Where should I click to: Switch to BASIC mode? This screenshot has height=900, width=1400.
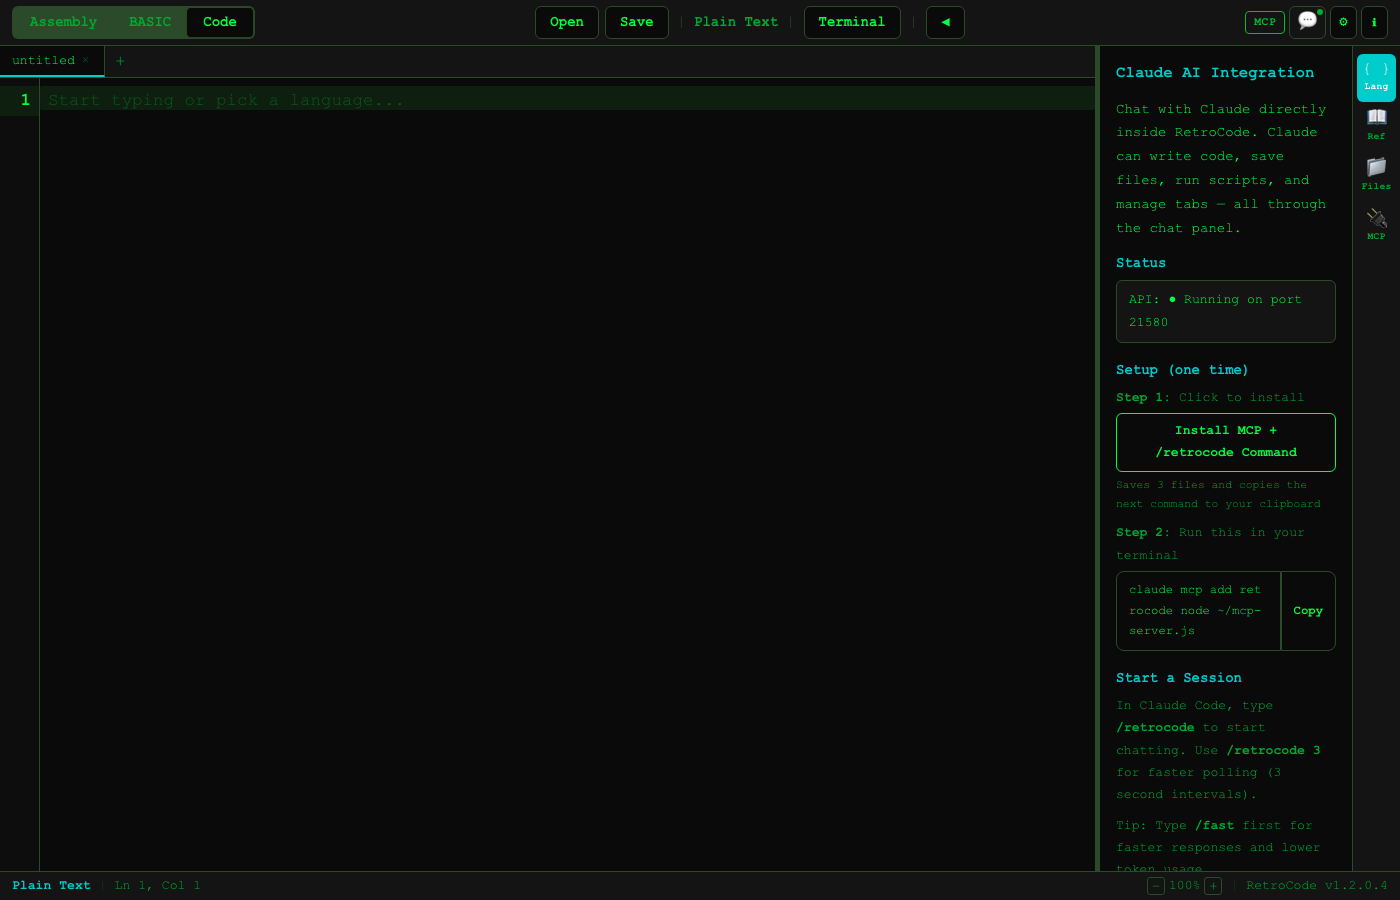tap(149, 21)
